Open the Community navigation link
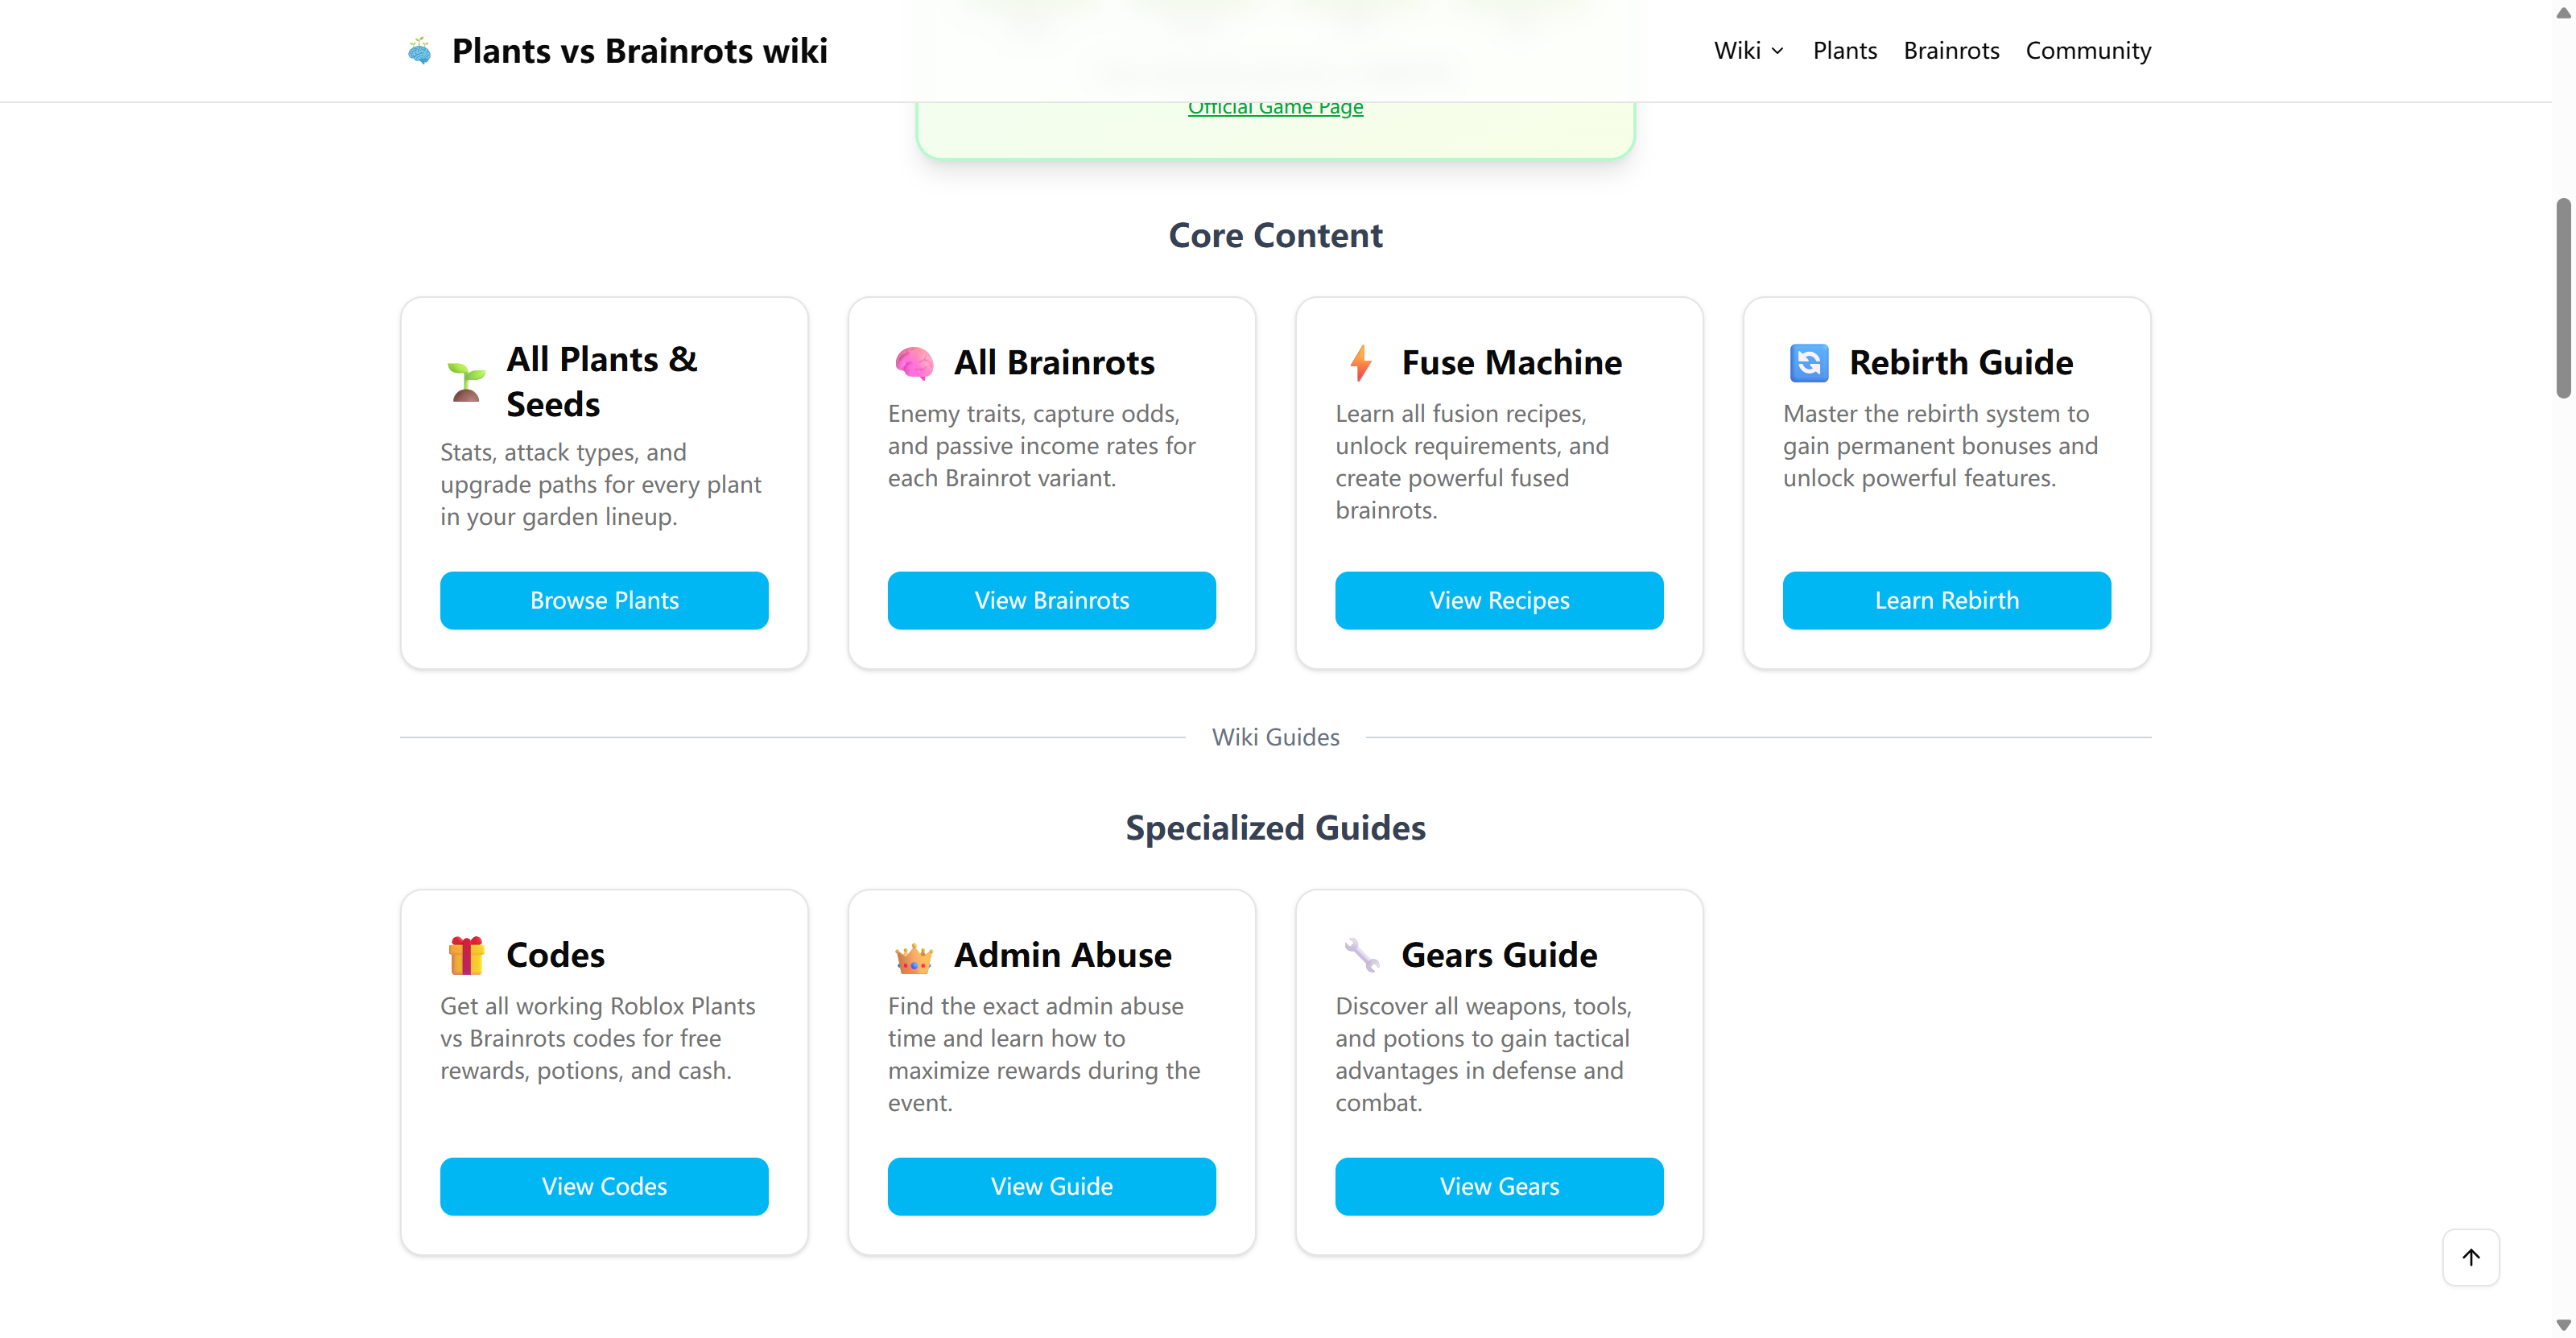Screen dimensions: 2576x1338 2088,51
